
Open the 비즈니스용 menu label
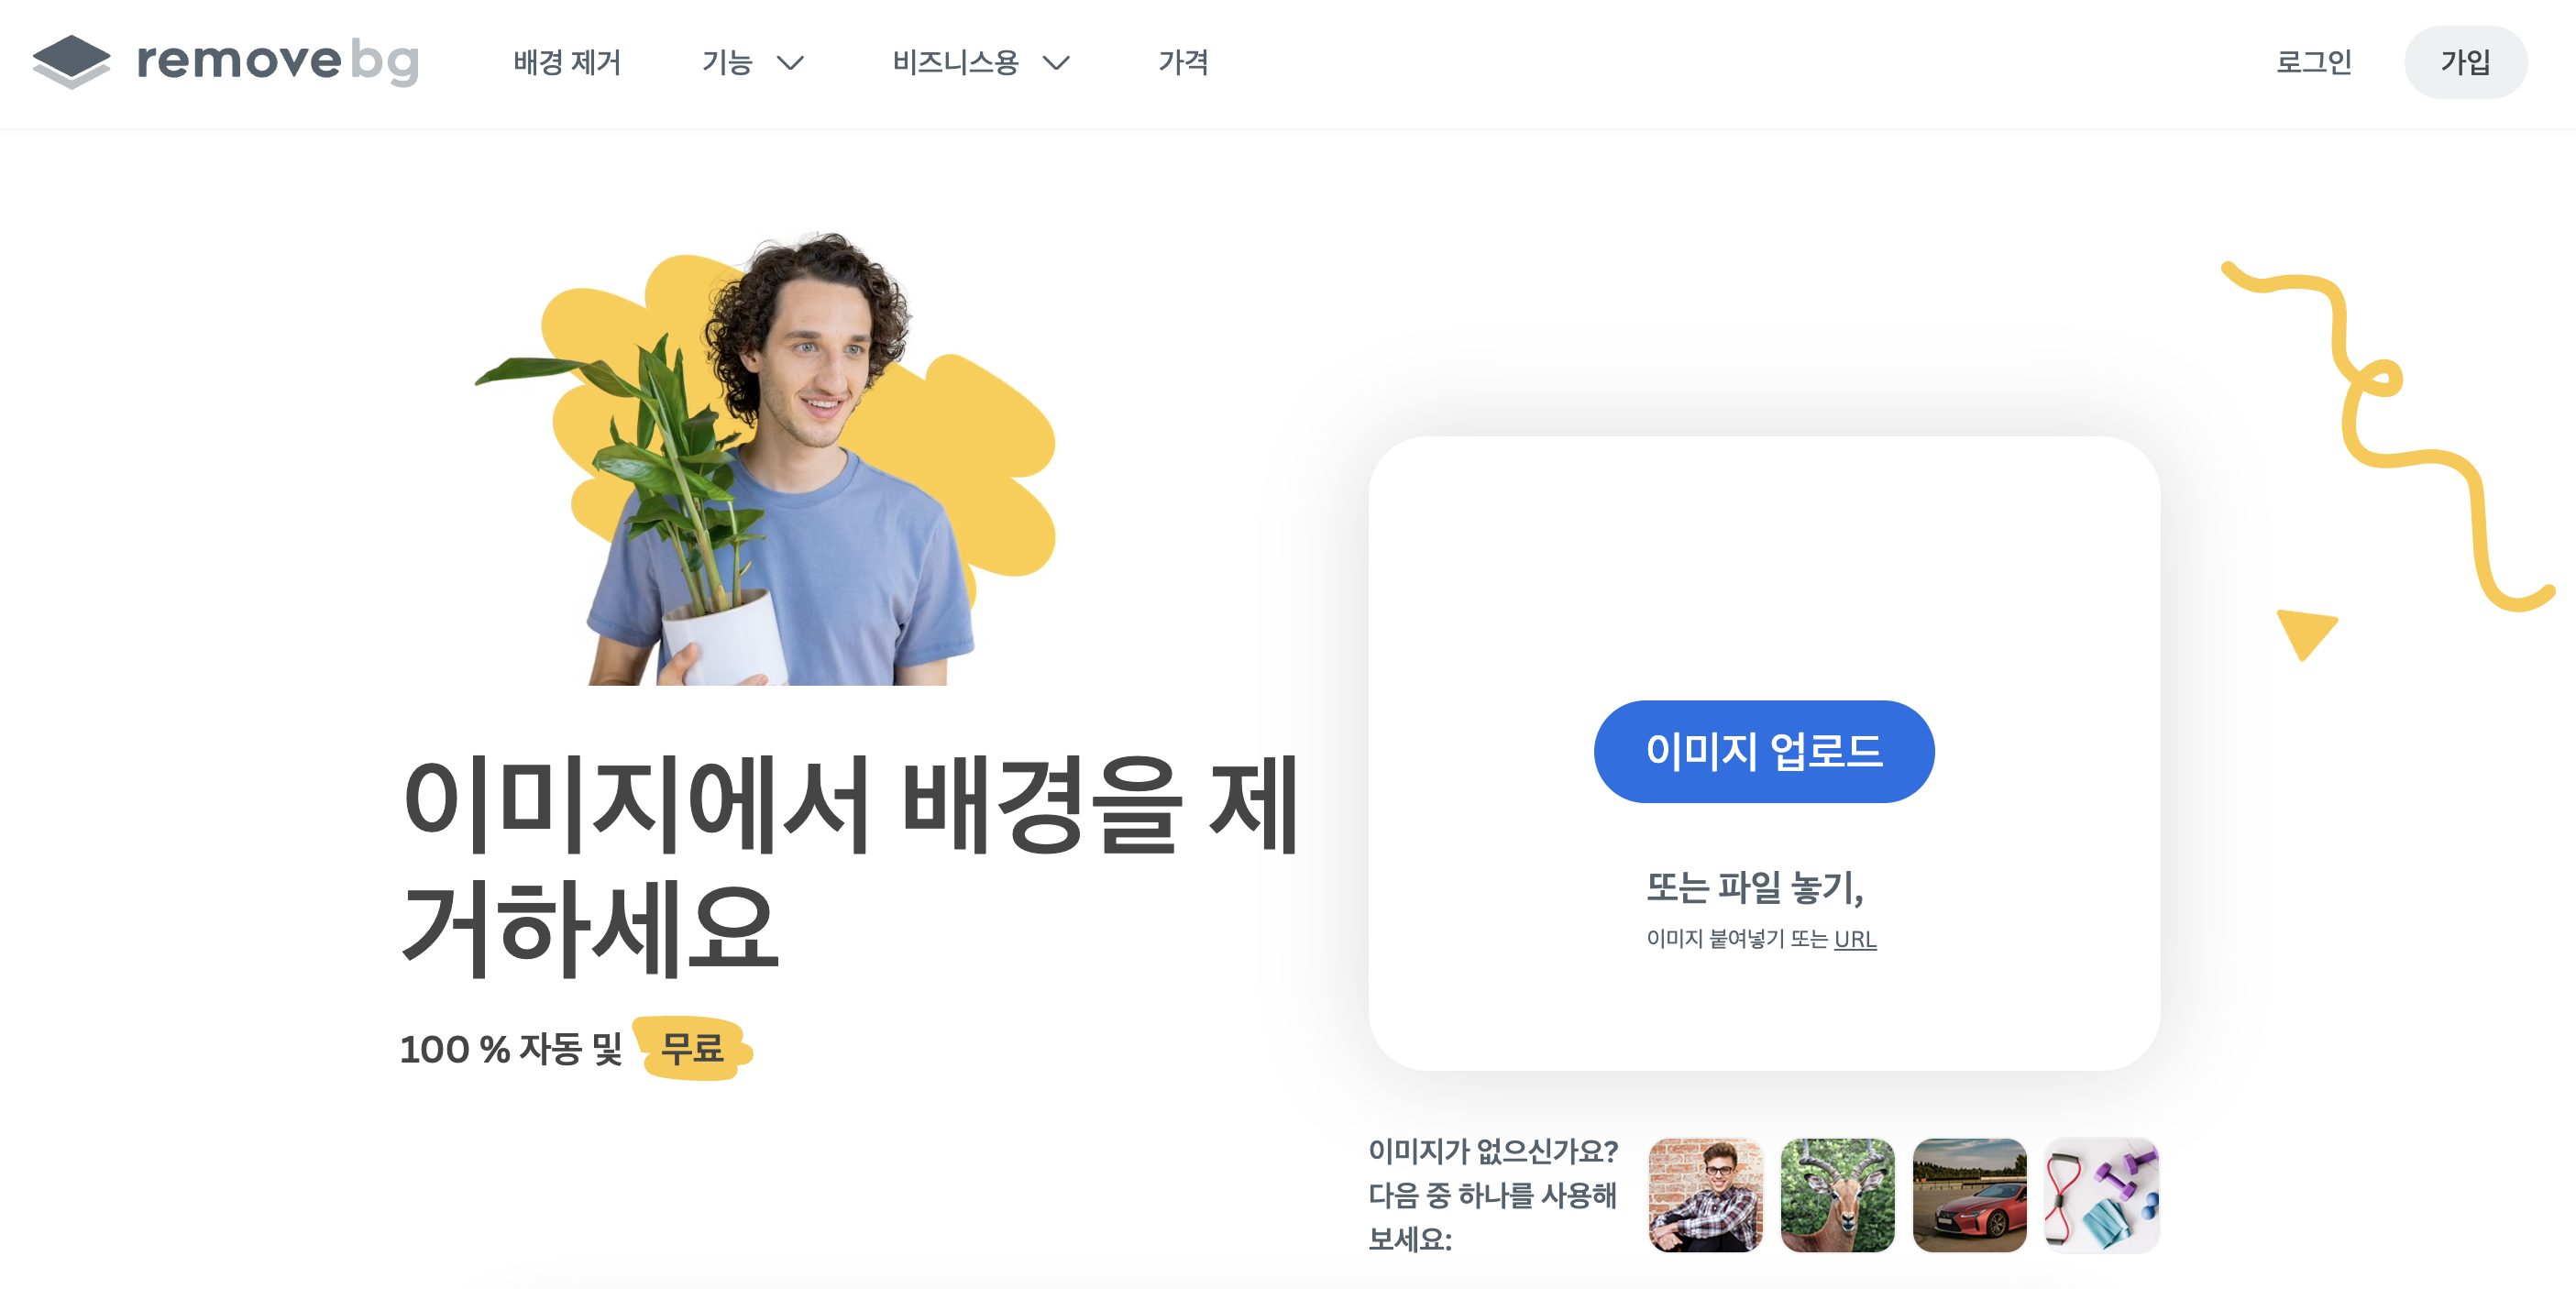(955, 62)
